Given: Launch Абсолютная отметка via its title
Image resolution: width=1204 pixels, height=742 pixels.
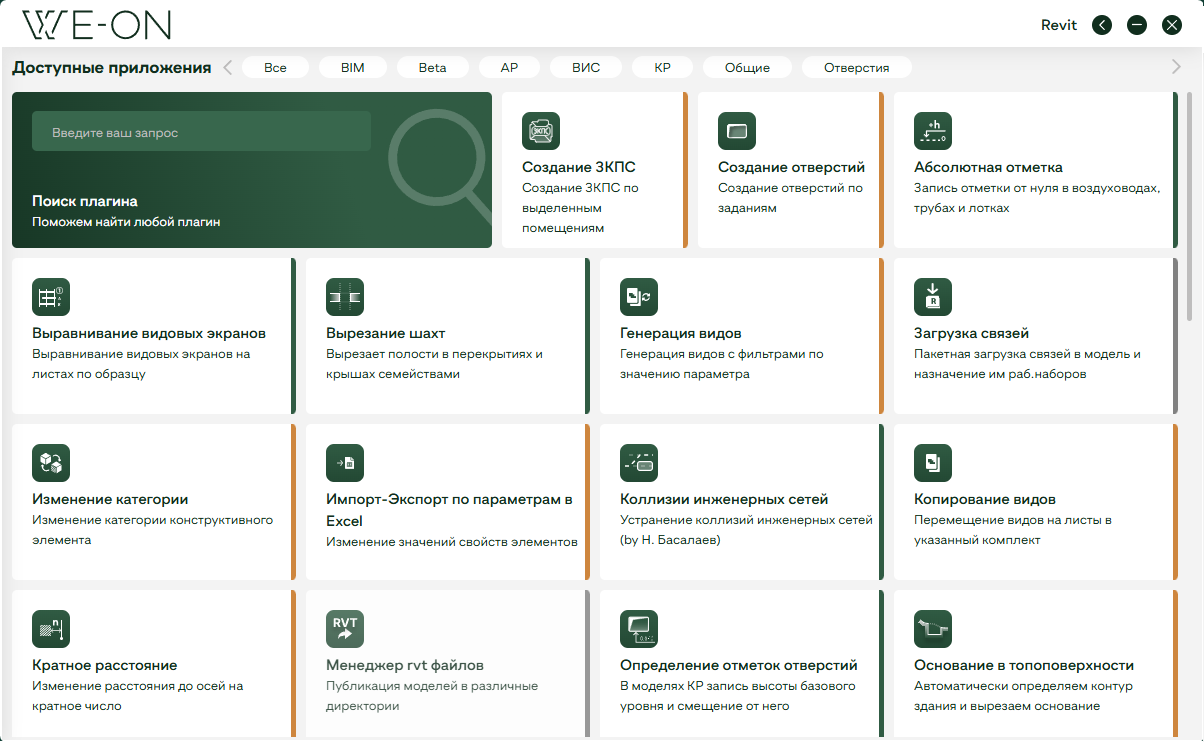Looking at the screenshot, I should (x=988, y=167).
